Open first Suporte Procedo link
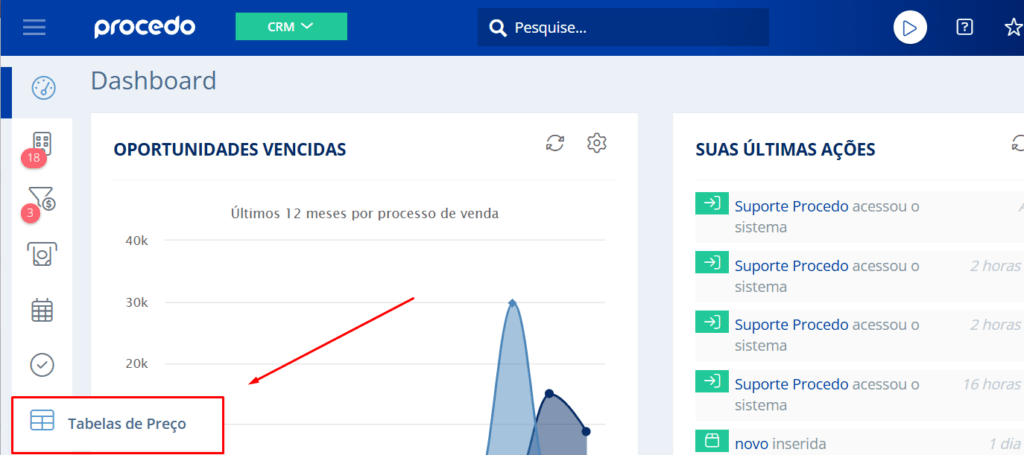 coord(792,207)
